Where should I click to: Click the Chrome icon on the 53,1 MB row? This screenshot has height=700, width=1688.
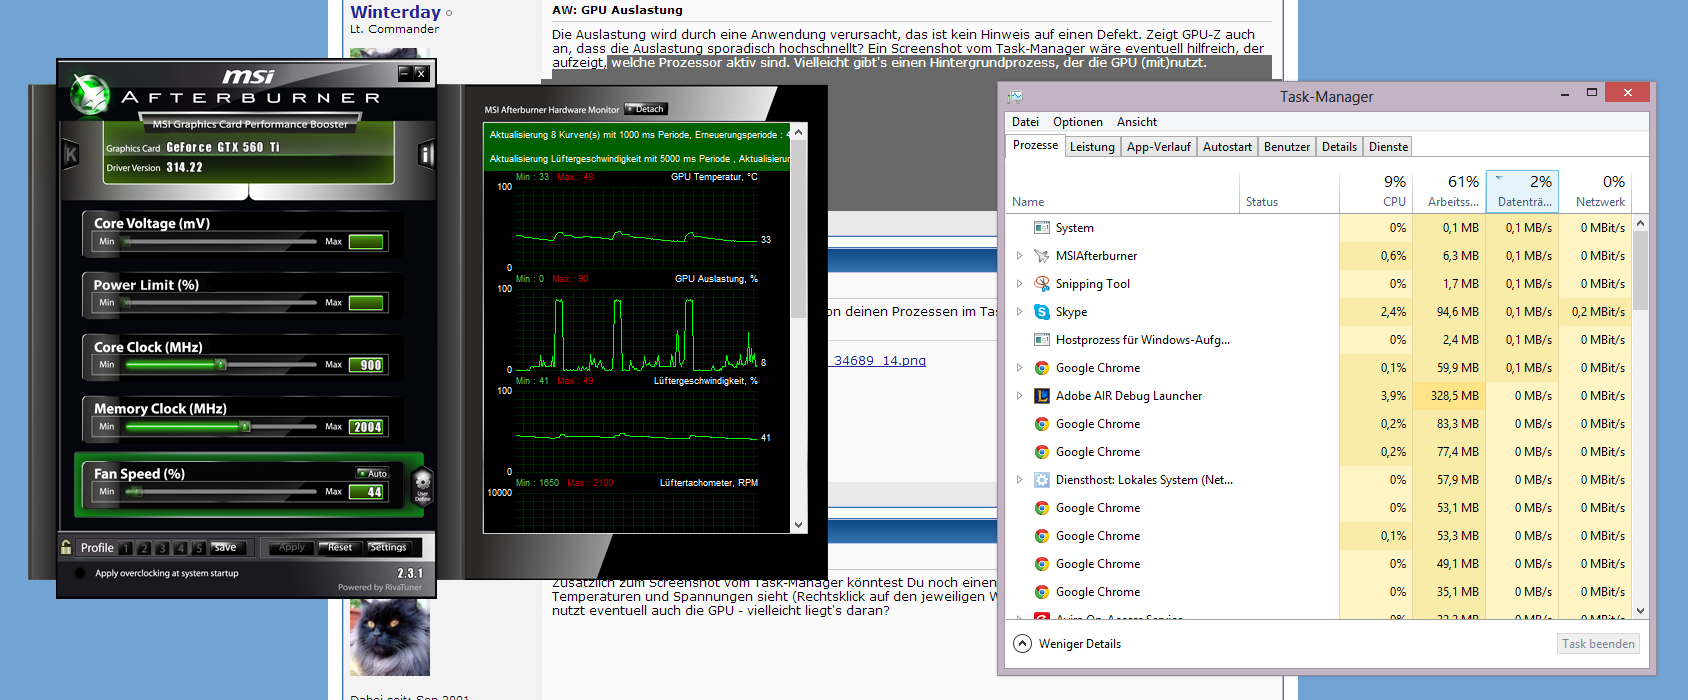point(1042,508)
